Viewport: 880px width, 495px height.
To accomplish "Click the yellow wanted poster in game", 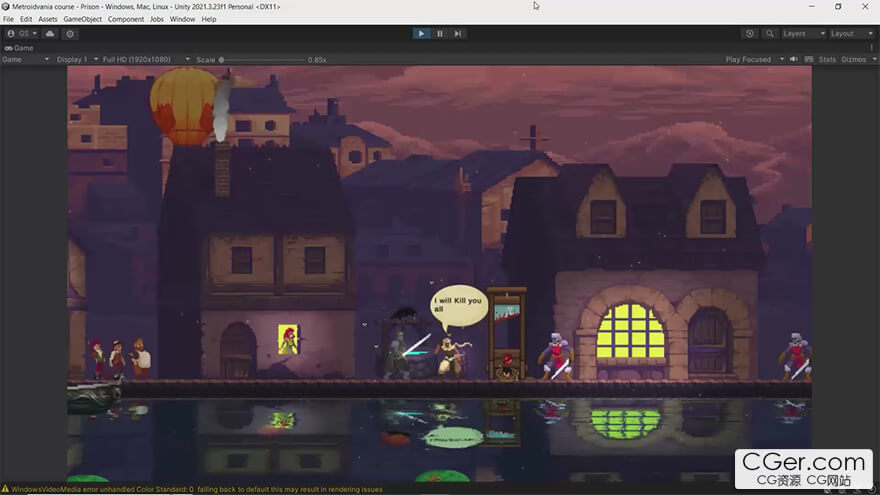I will click(x=288, y=339).
